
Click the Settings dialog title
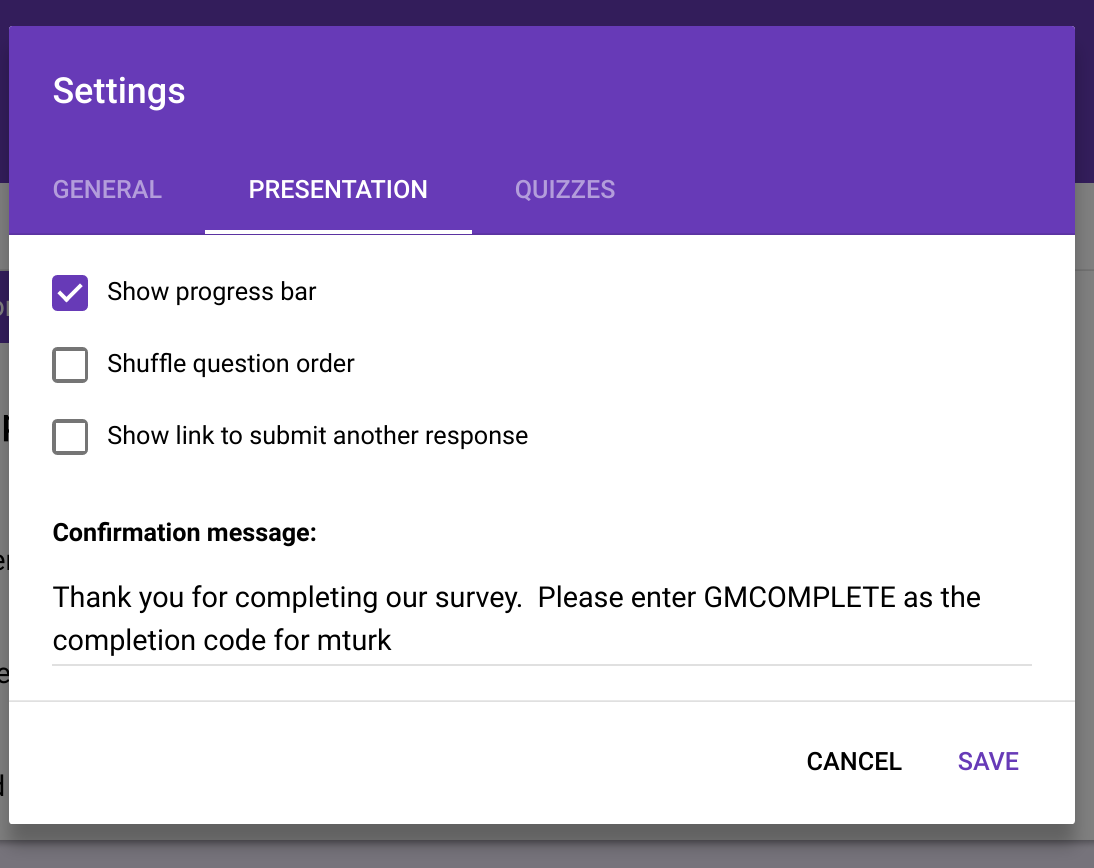119,91
